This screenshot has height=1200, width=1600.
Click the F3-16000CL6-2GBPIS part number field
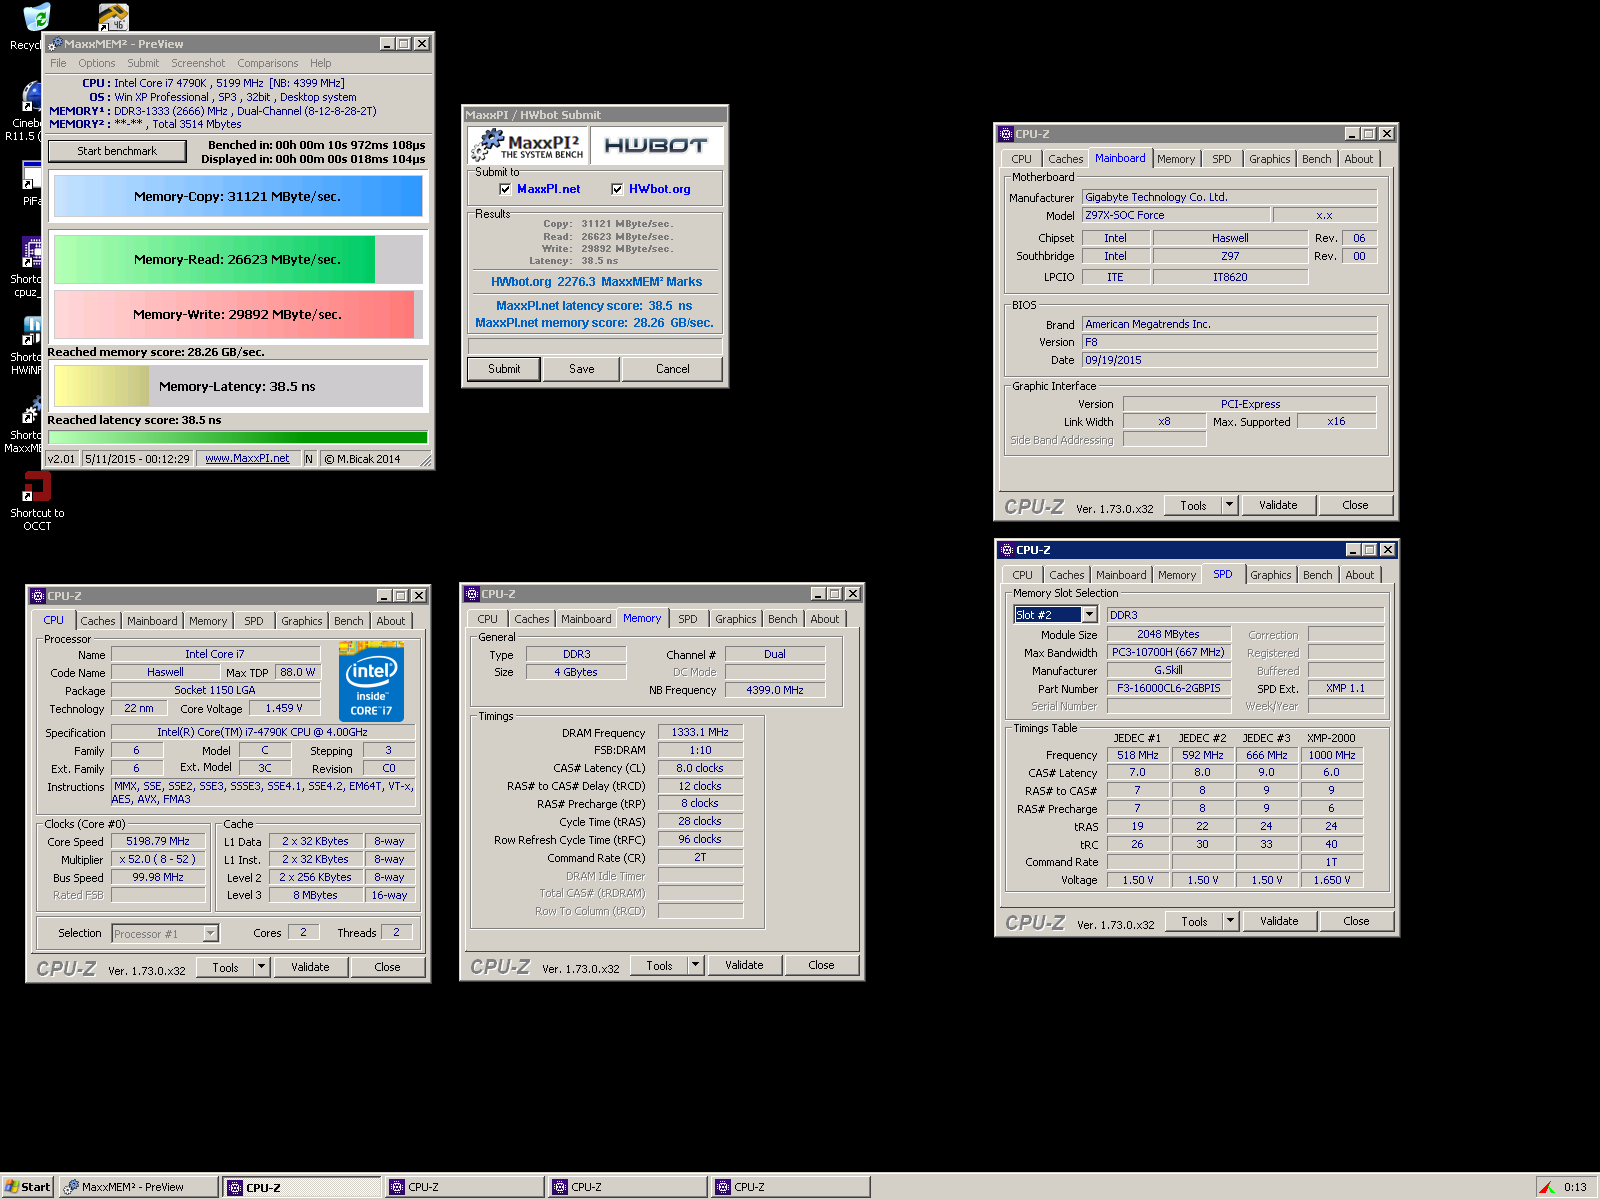[x=1169, y=689]
